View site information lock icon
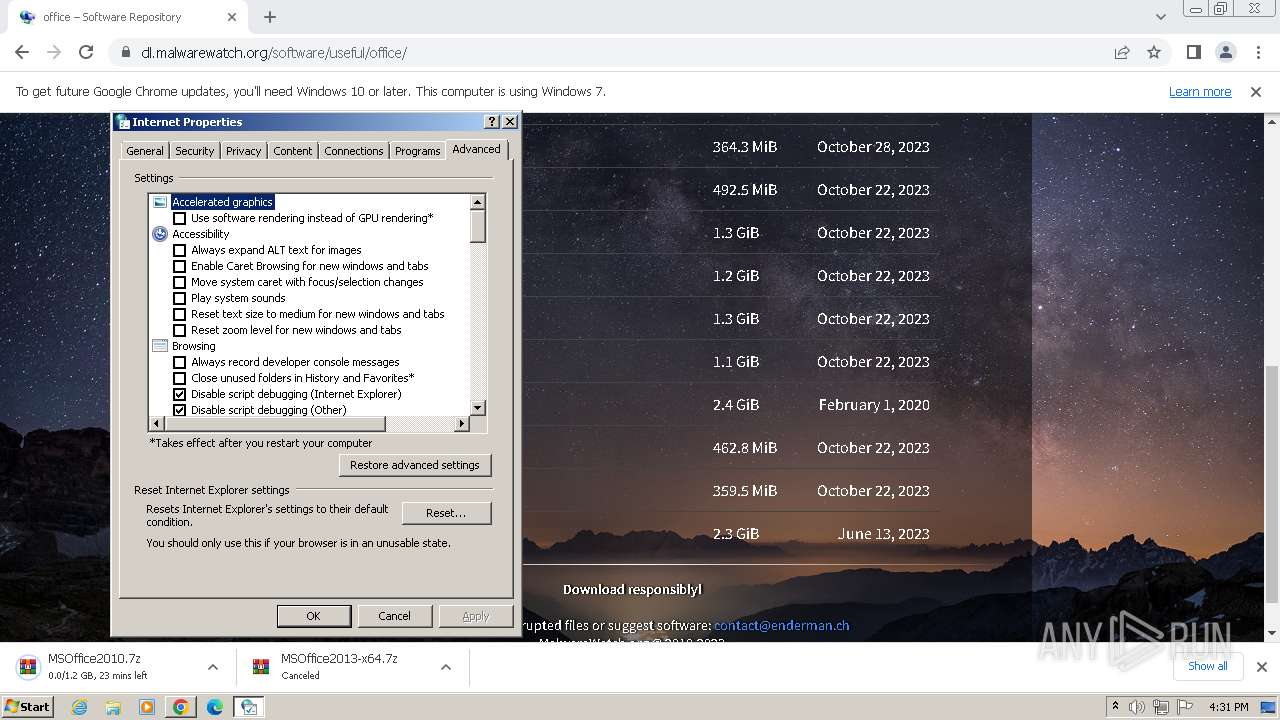 tap(125, 52)
